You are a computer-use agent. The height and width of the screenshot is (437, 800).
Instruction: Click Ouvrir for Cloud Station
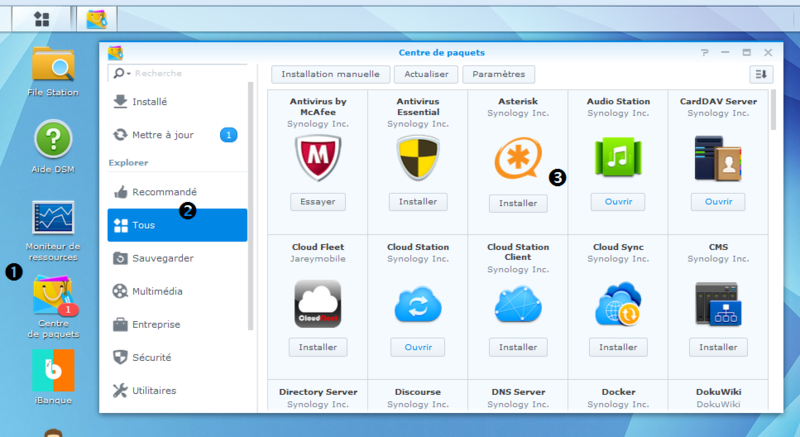coord(418,347)
